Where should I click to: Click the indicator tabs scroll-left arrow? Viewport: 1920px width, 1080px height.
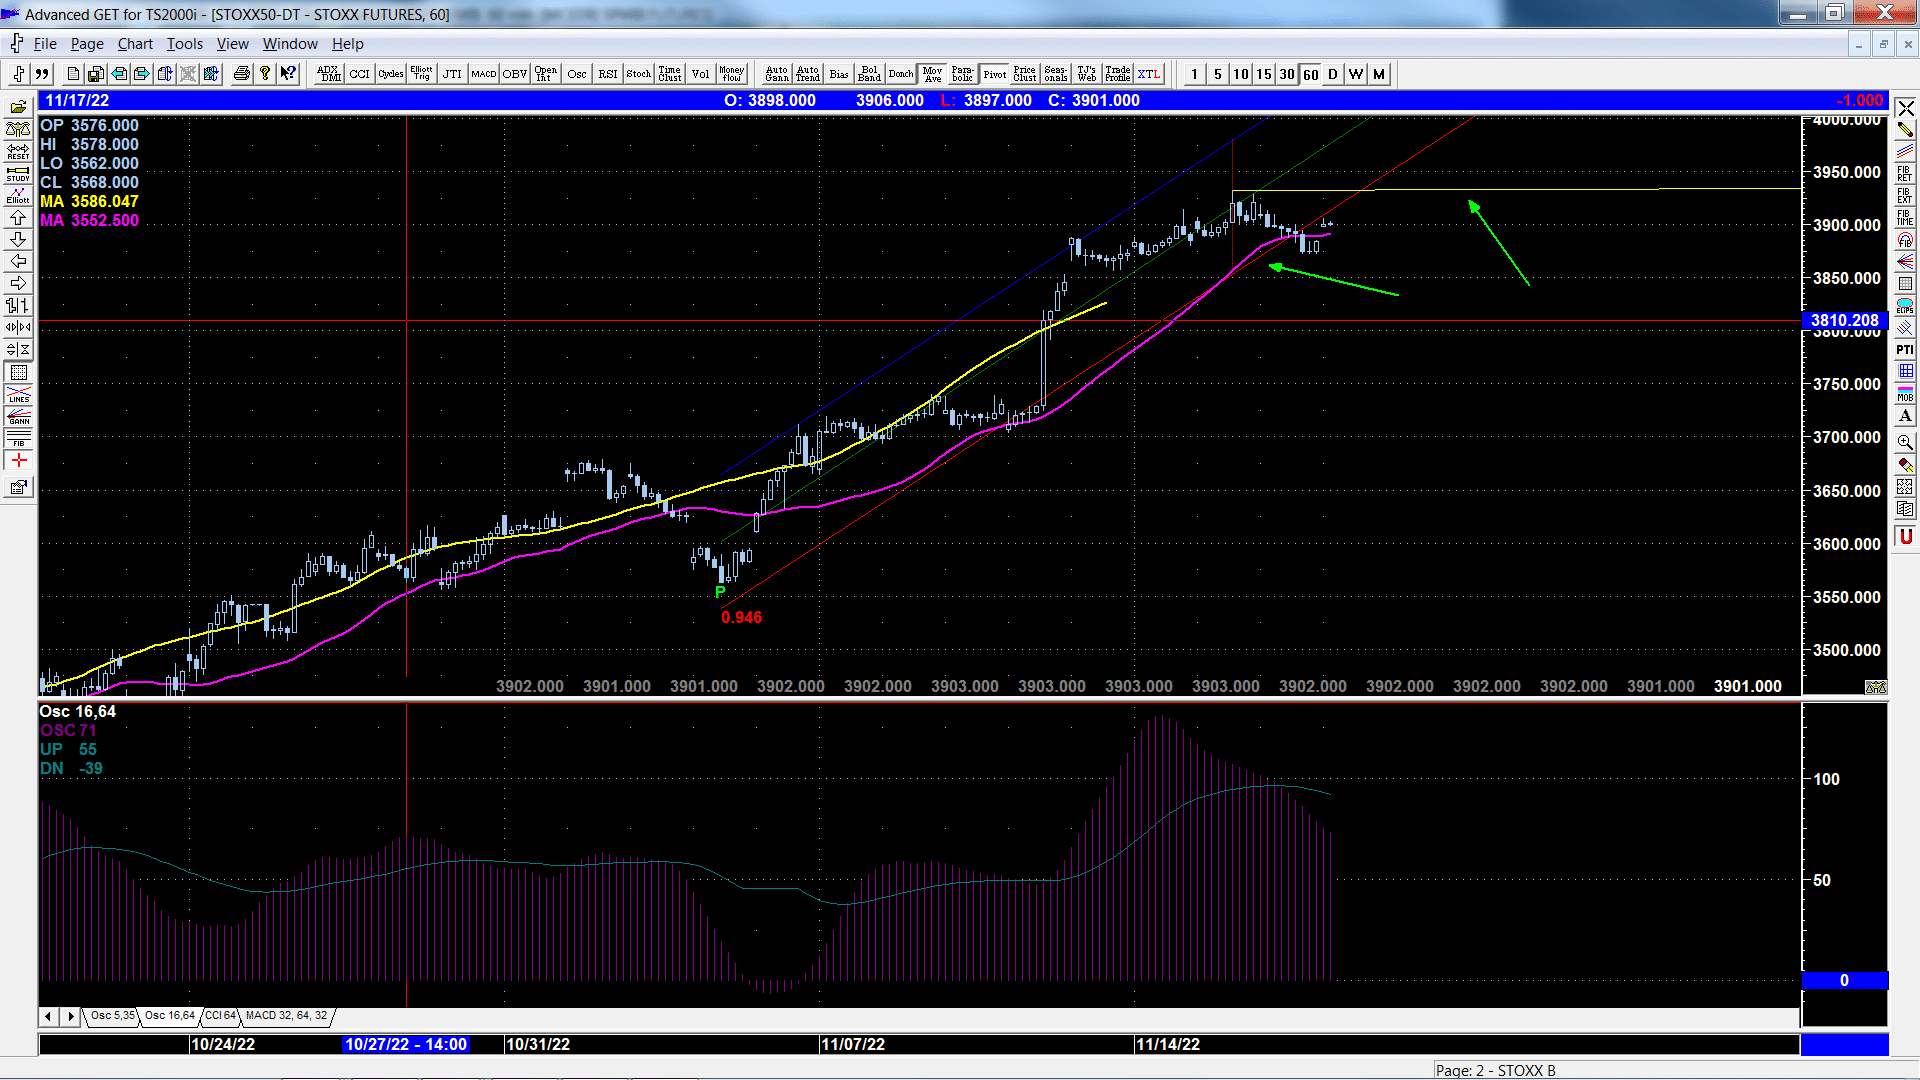pos(48,1016)
